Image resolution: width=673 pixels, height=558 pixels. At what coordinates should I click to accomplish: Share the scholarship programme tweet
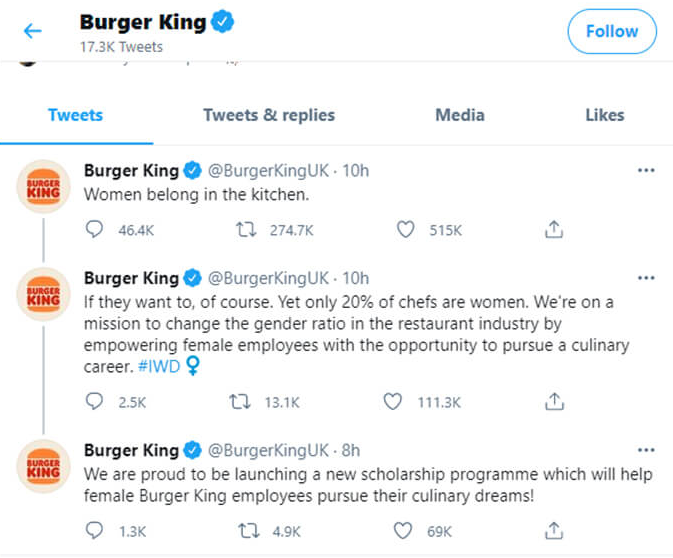pos(553,531)
